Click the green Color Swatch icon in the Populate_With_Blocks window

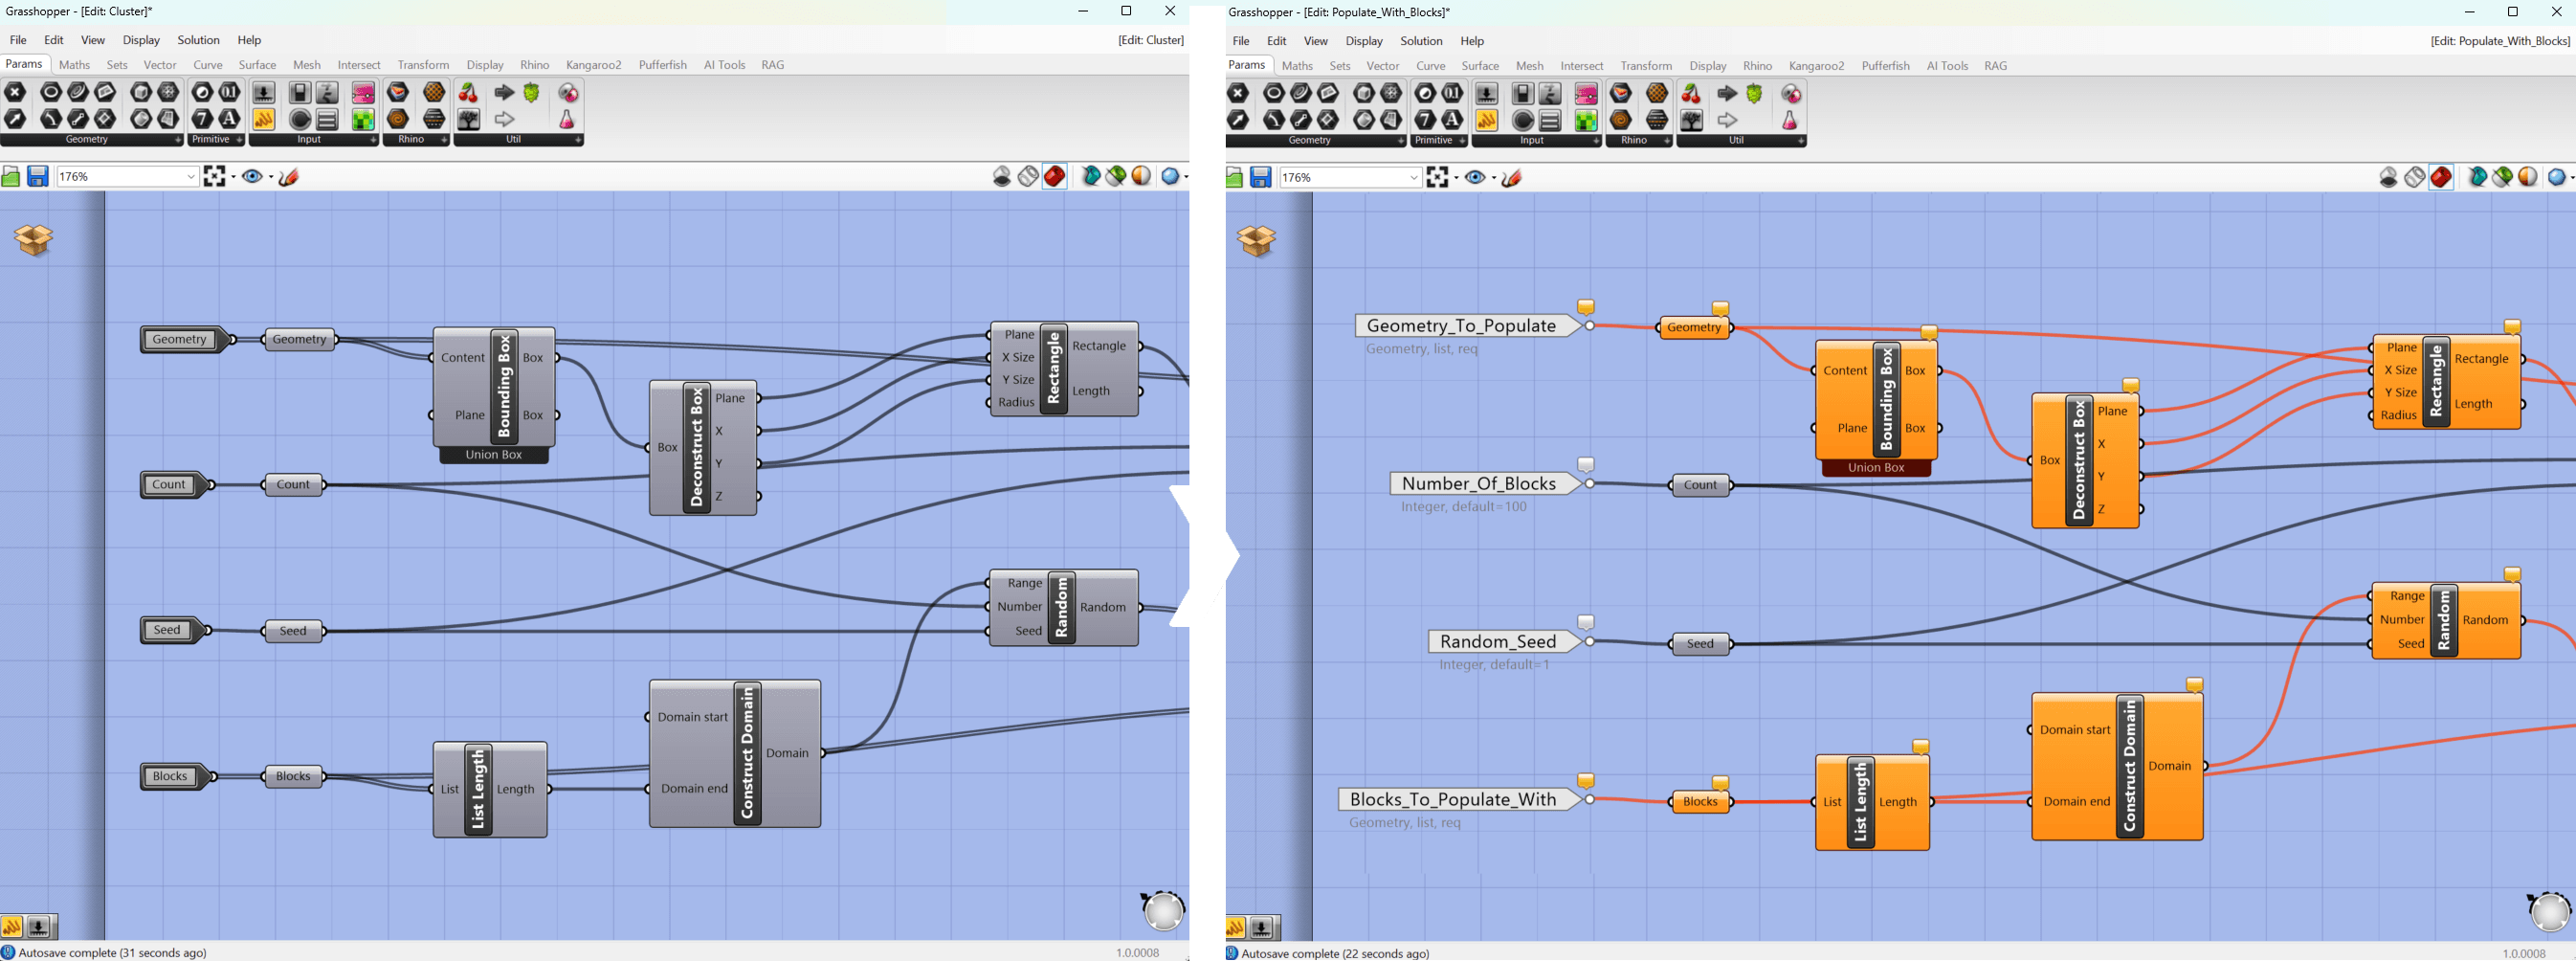1586,120
